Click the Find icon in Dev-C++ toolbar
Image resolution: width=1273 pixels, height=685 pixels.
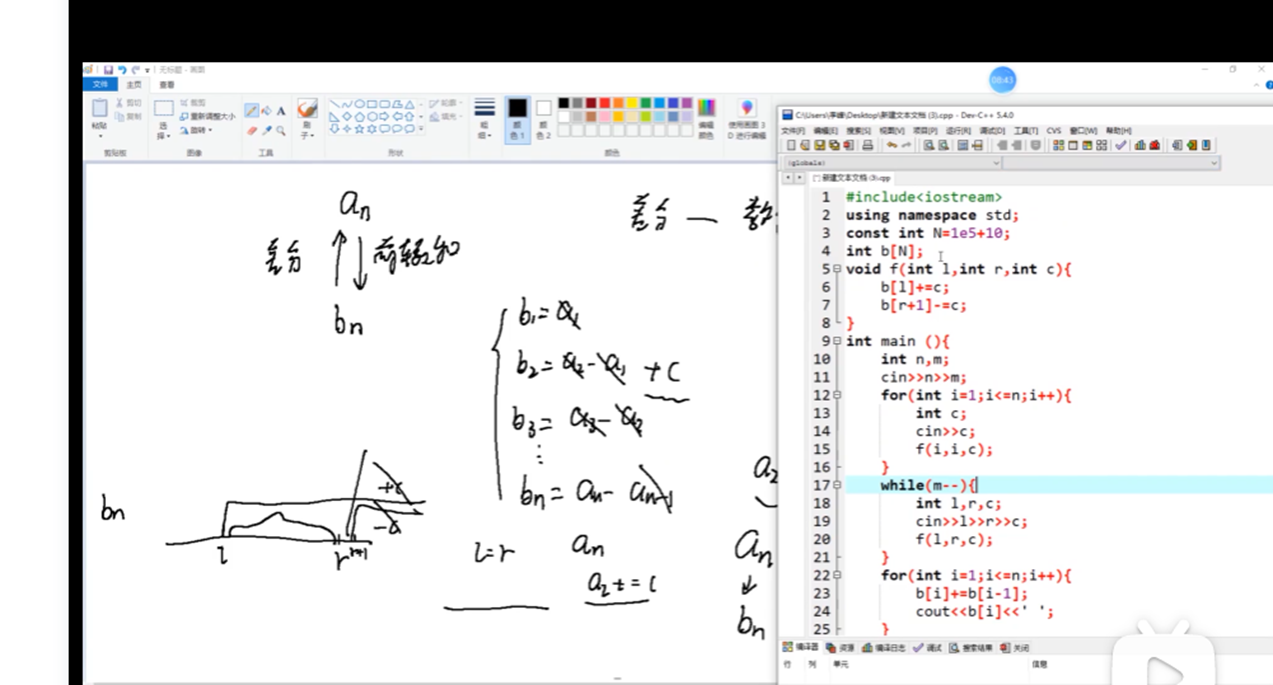click(929, 146)
